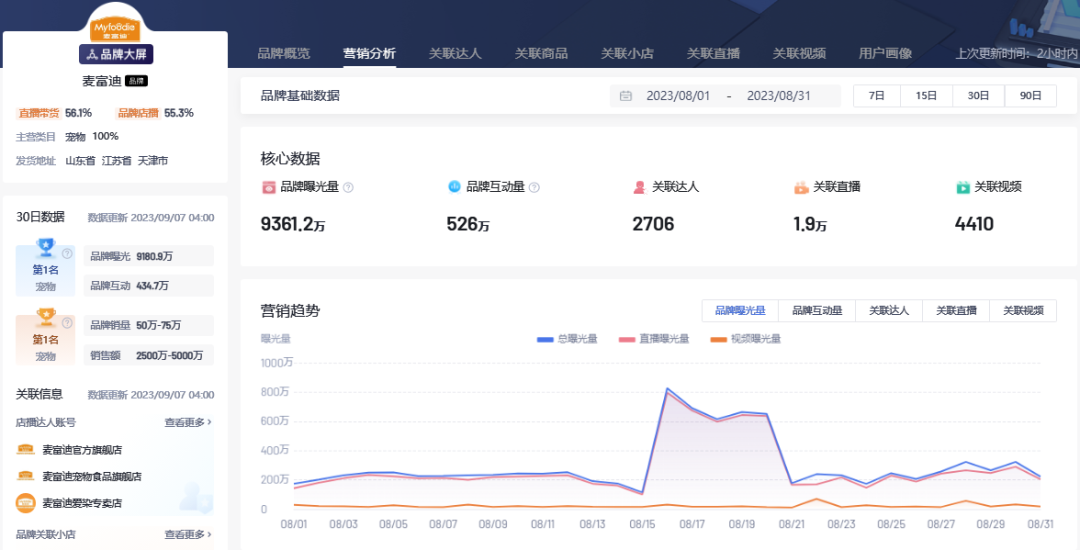The image size is (1080, 550).
Task: Click the 526万 interaction value
Action: pos(468,224)
